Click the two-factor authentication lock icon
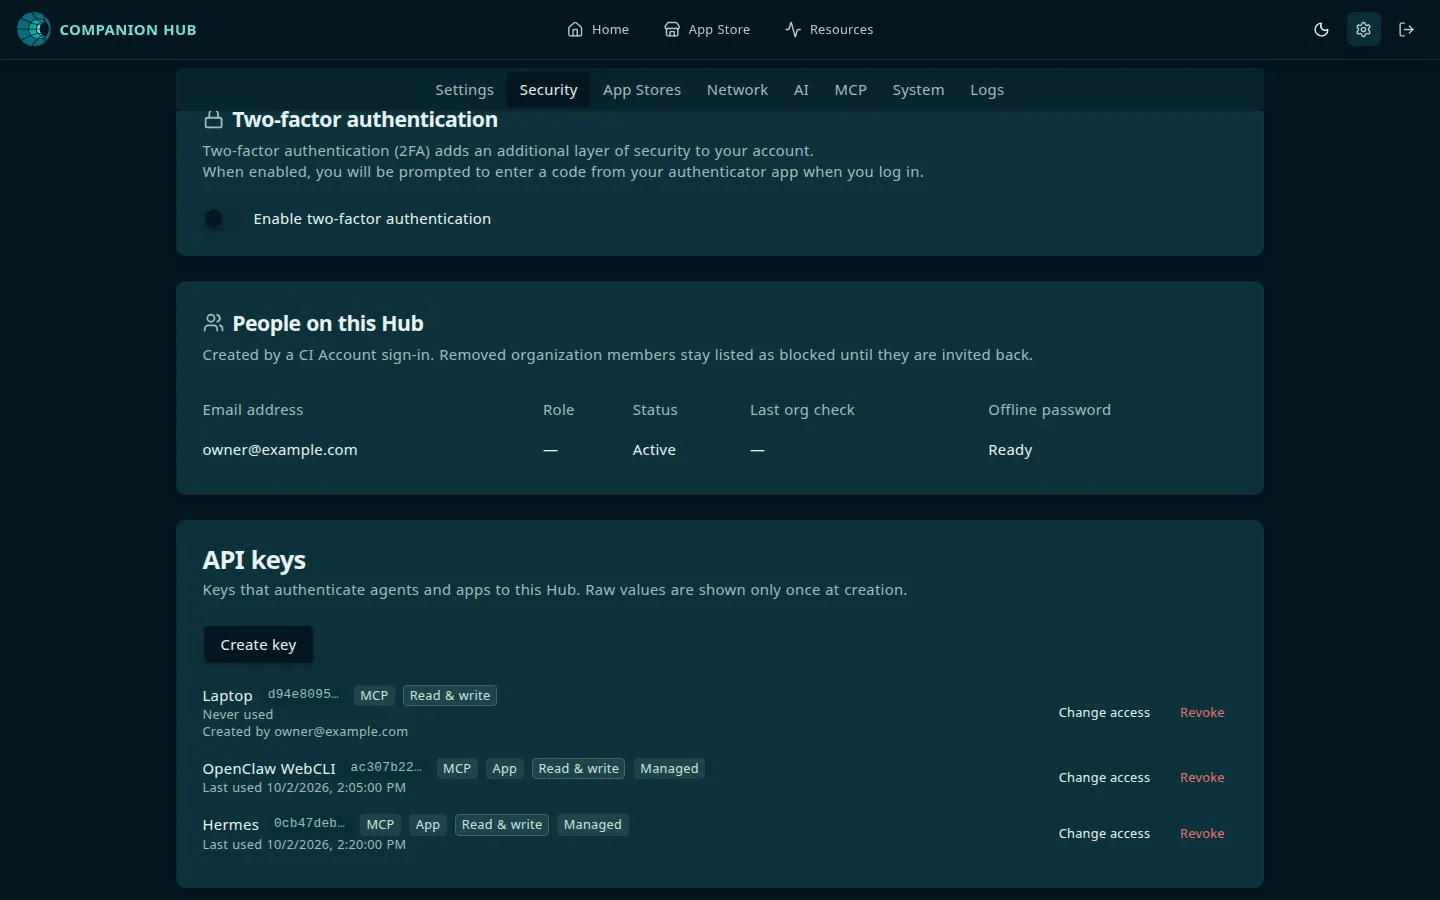Image resolution: width=1440 pixels, height=900 pixels. (x=213, y=120)
